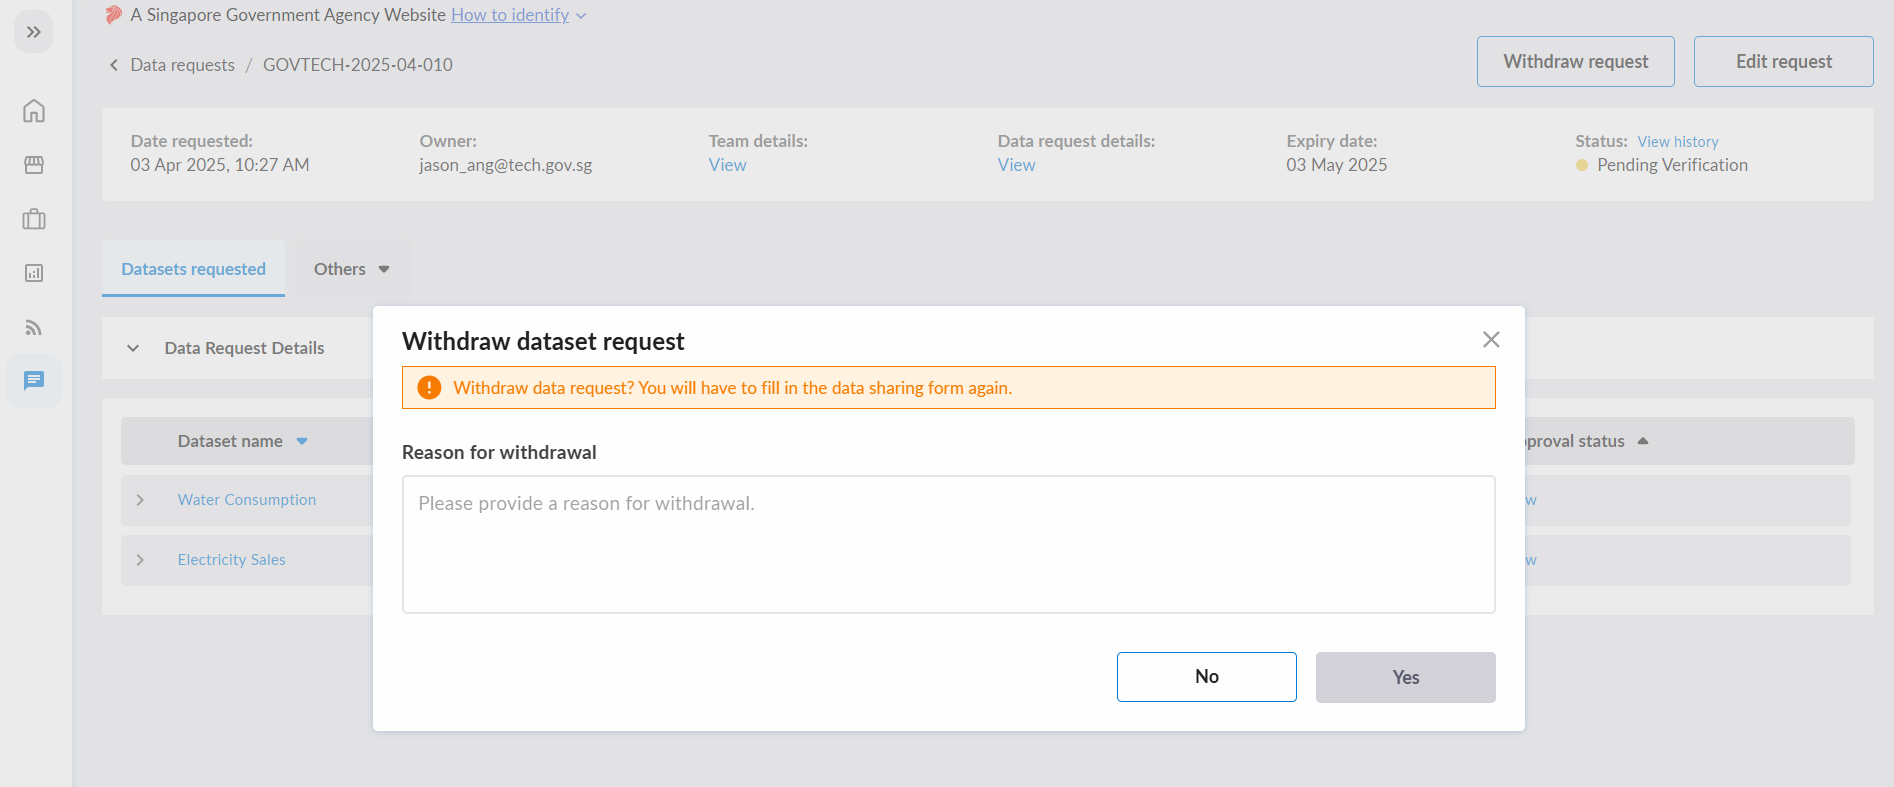Click the Withdraw request button
This screenshot has height=787, width=1894.
[1576, 62]
